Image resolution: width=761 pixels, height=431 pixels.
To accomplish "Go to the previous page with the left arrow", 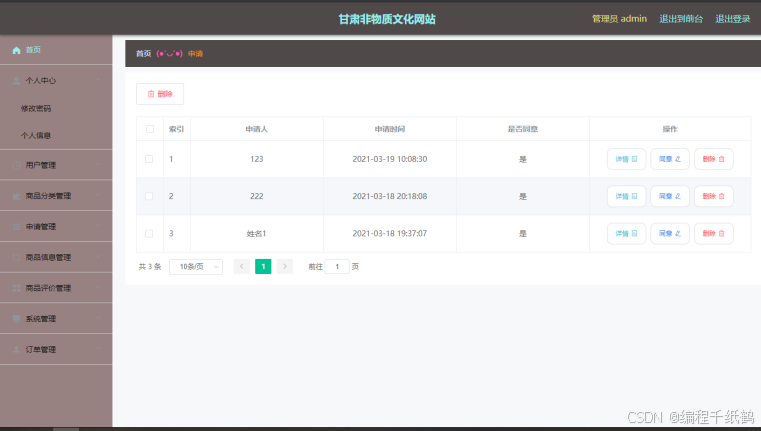I will (241, 266).
